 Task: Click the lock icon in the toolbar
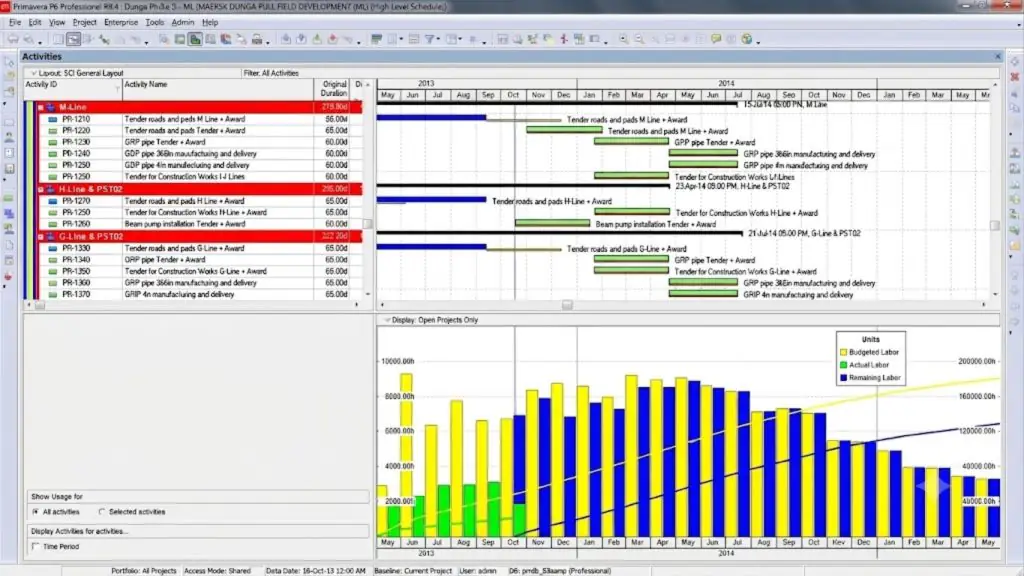[257, 39]
